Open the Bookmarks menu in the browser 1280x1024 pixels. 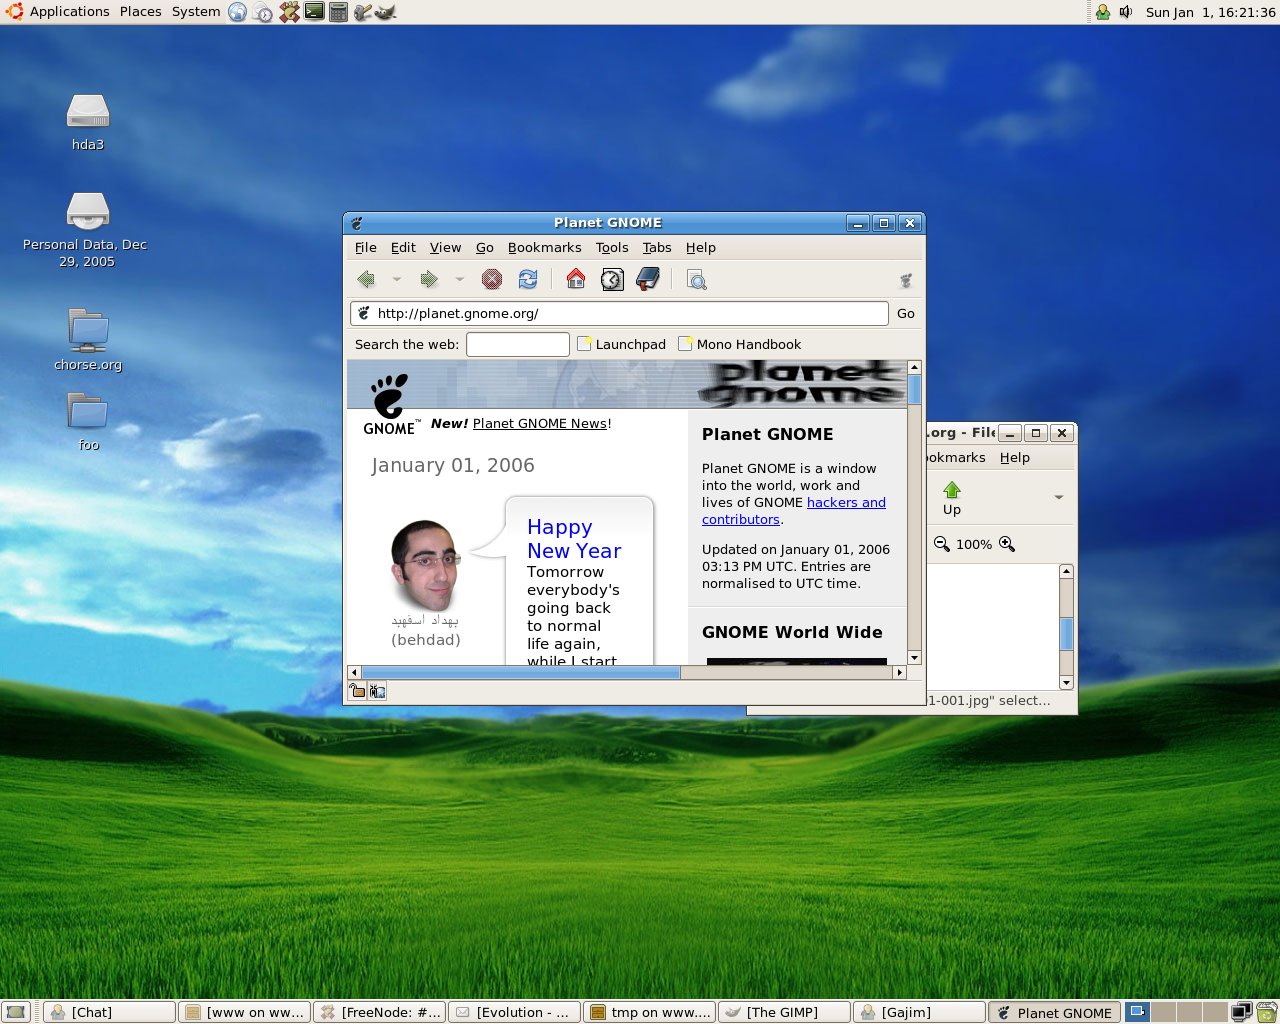click(x=545, y=248)
